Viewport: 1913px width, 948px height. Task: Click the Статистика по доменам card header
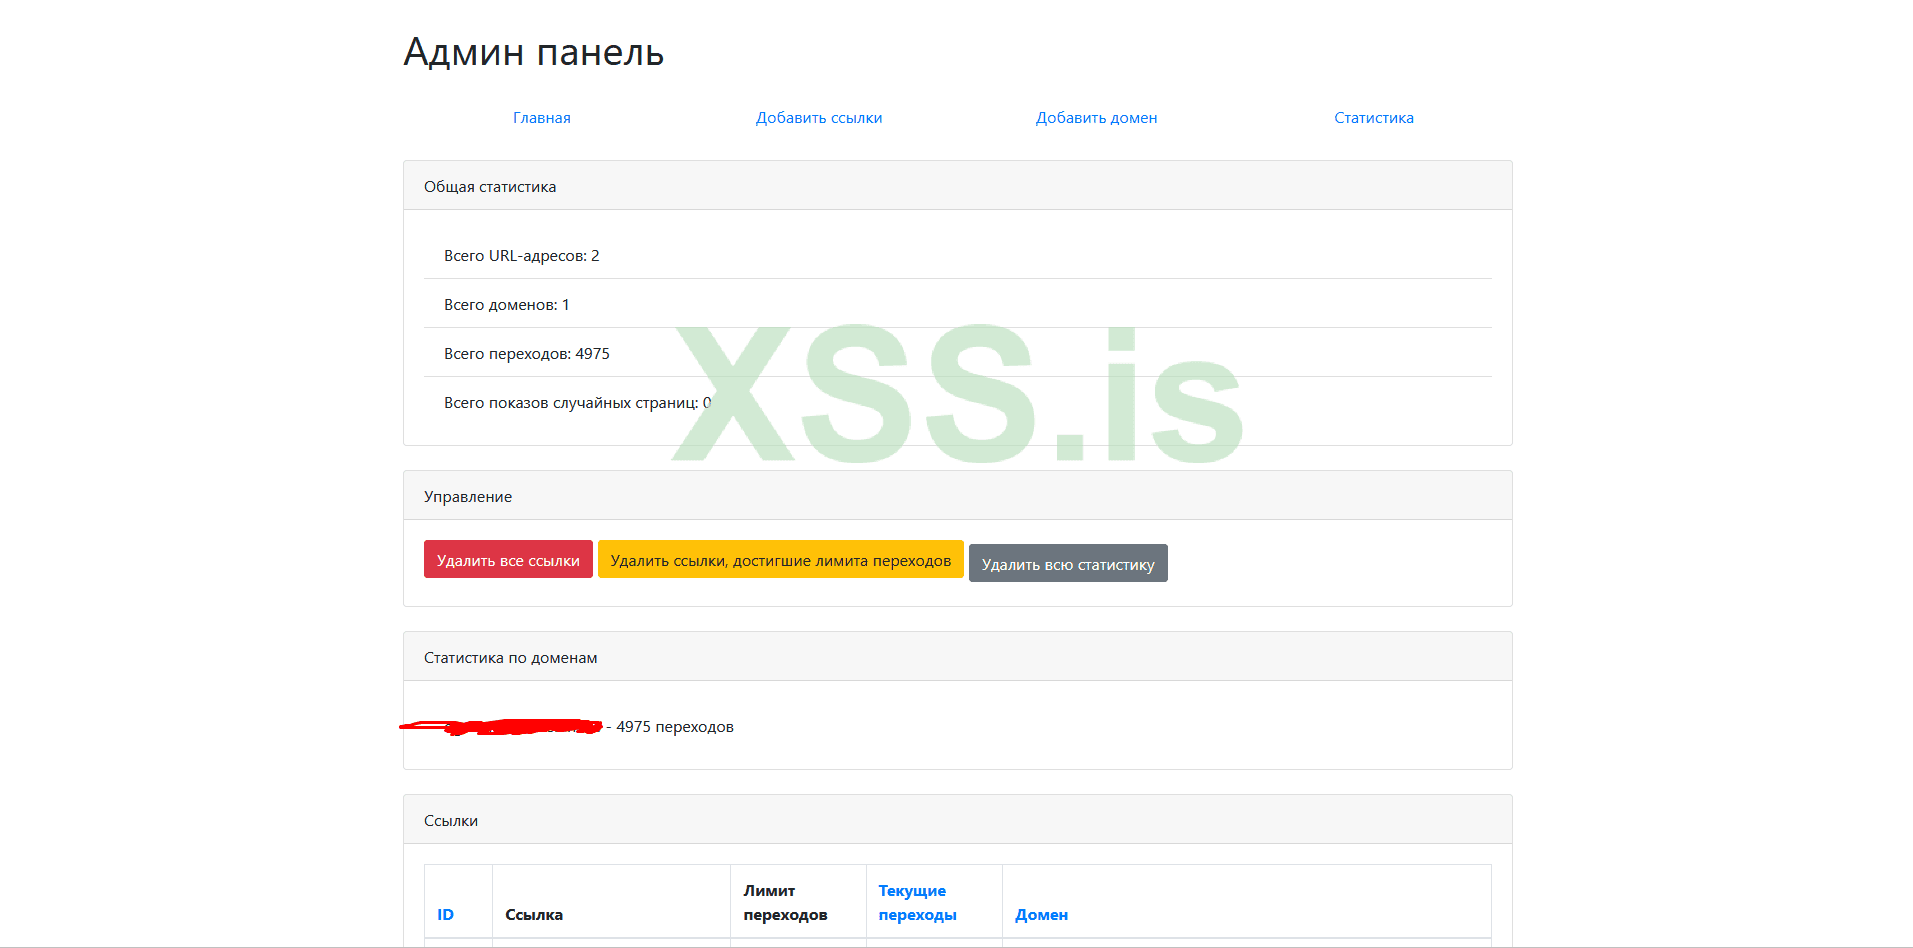958,657
